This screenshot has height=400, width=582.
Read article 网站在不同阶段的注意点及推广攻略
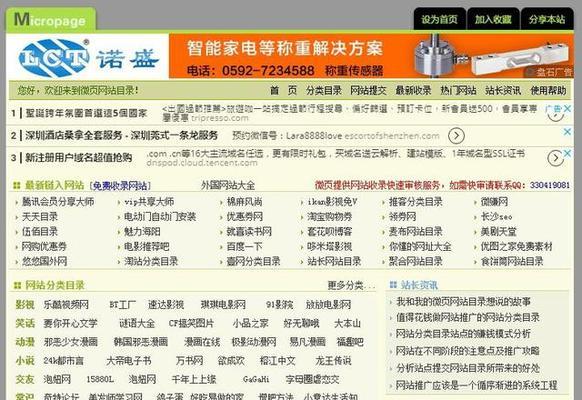[x=468, y=351]
